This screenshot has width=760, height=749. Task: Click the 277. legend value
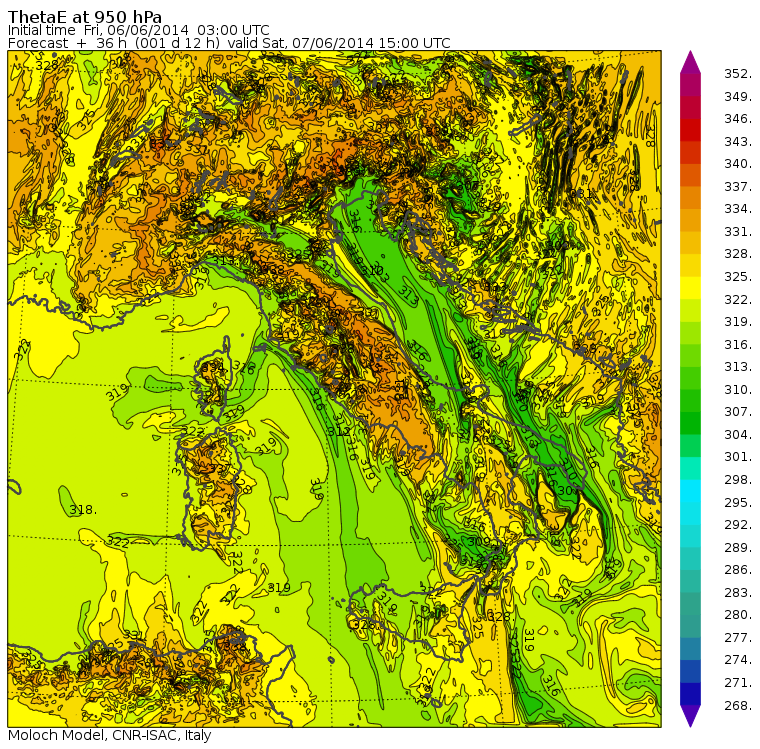tap(738, 638)
